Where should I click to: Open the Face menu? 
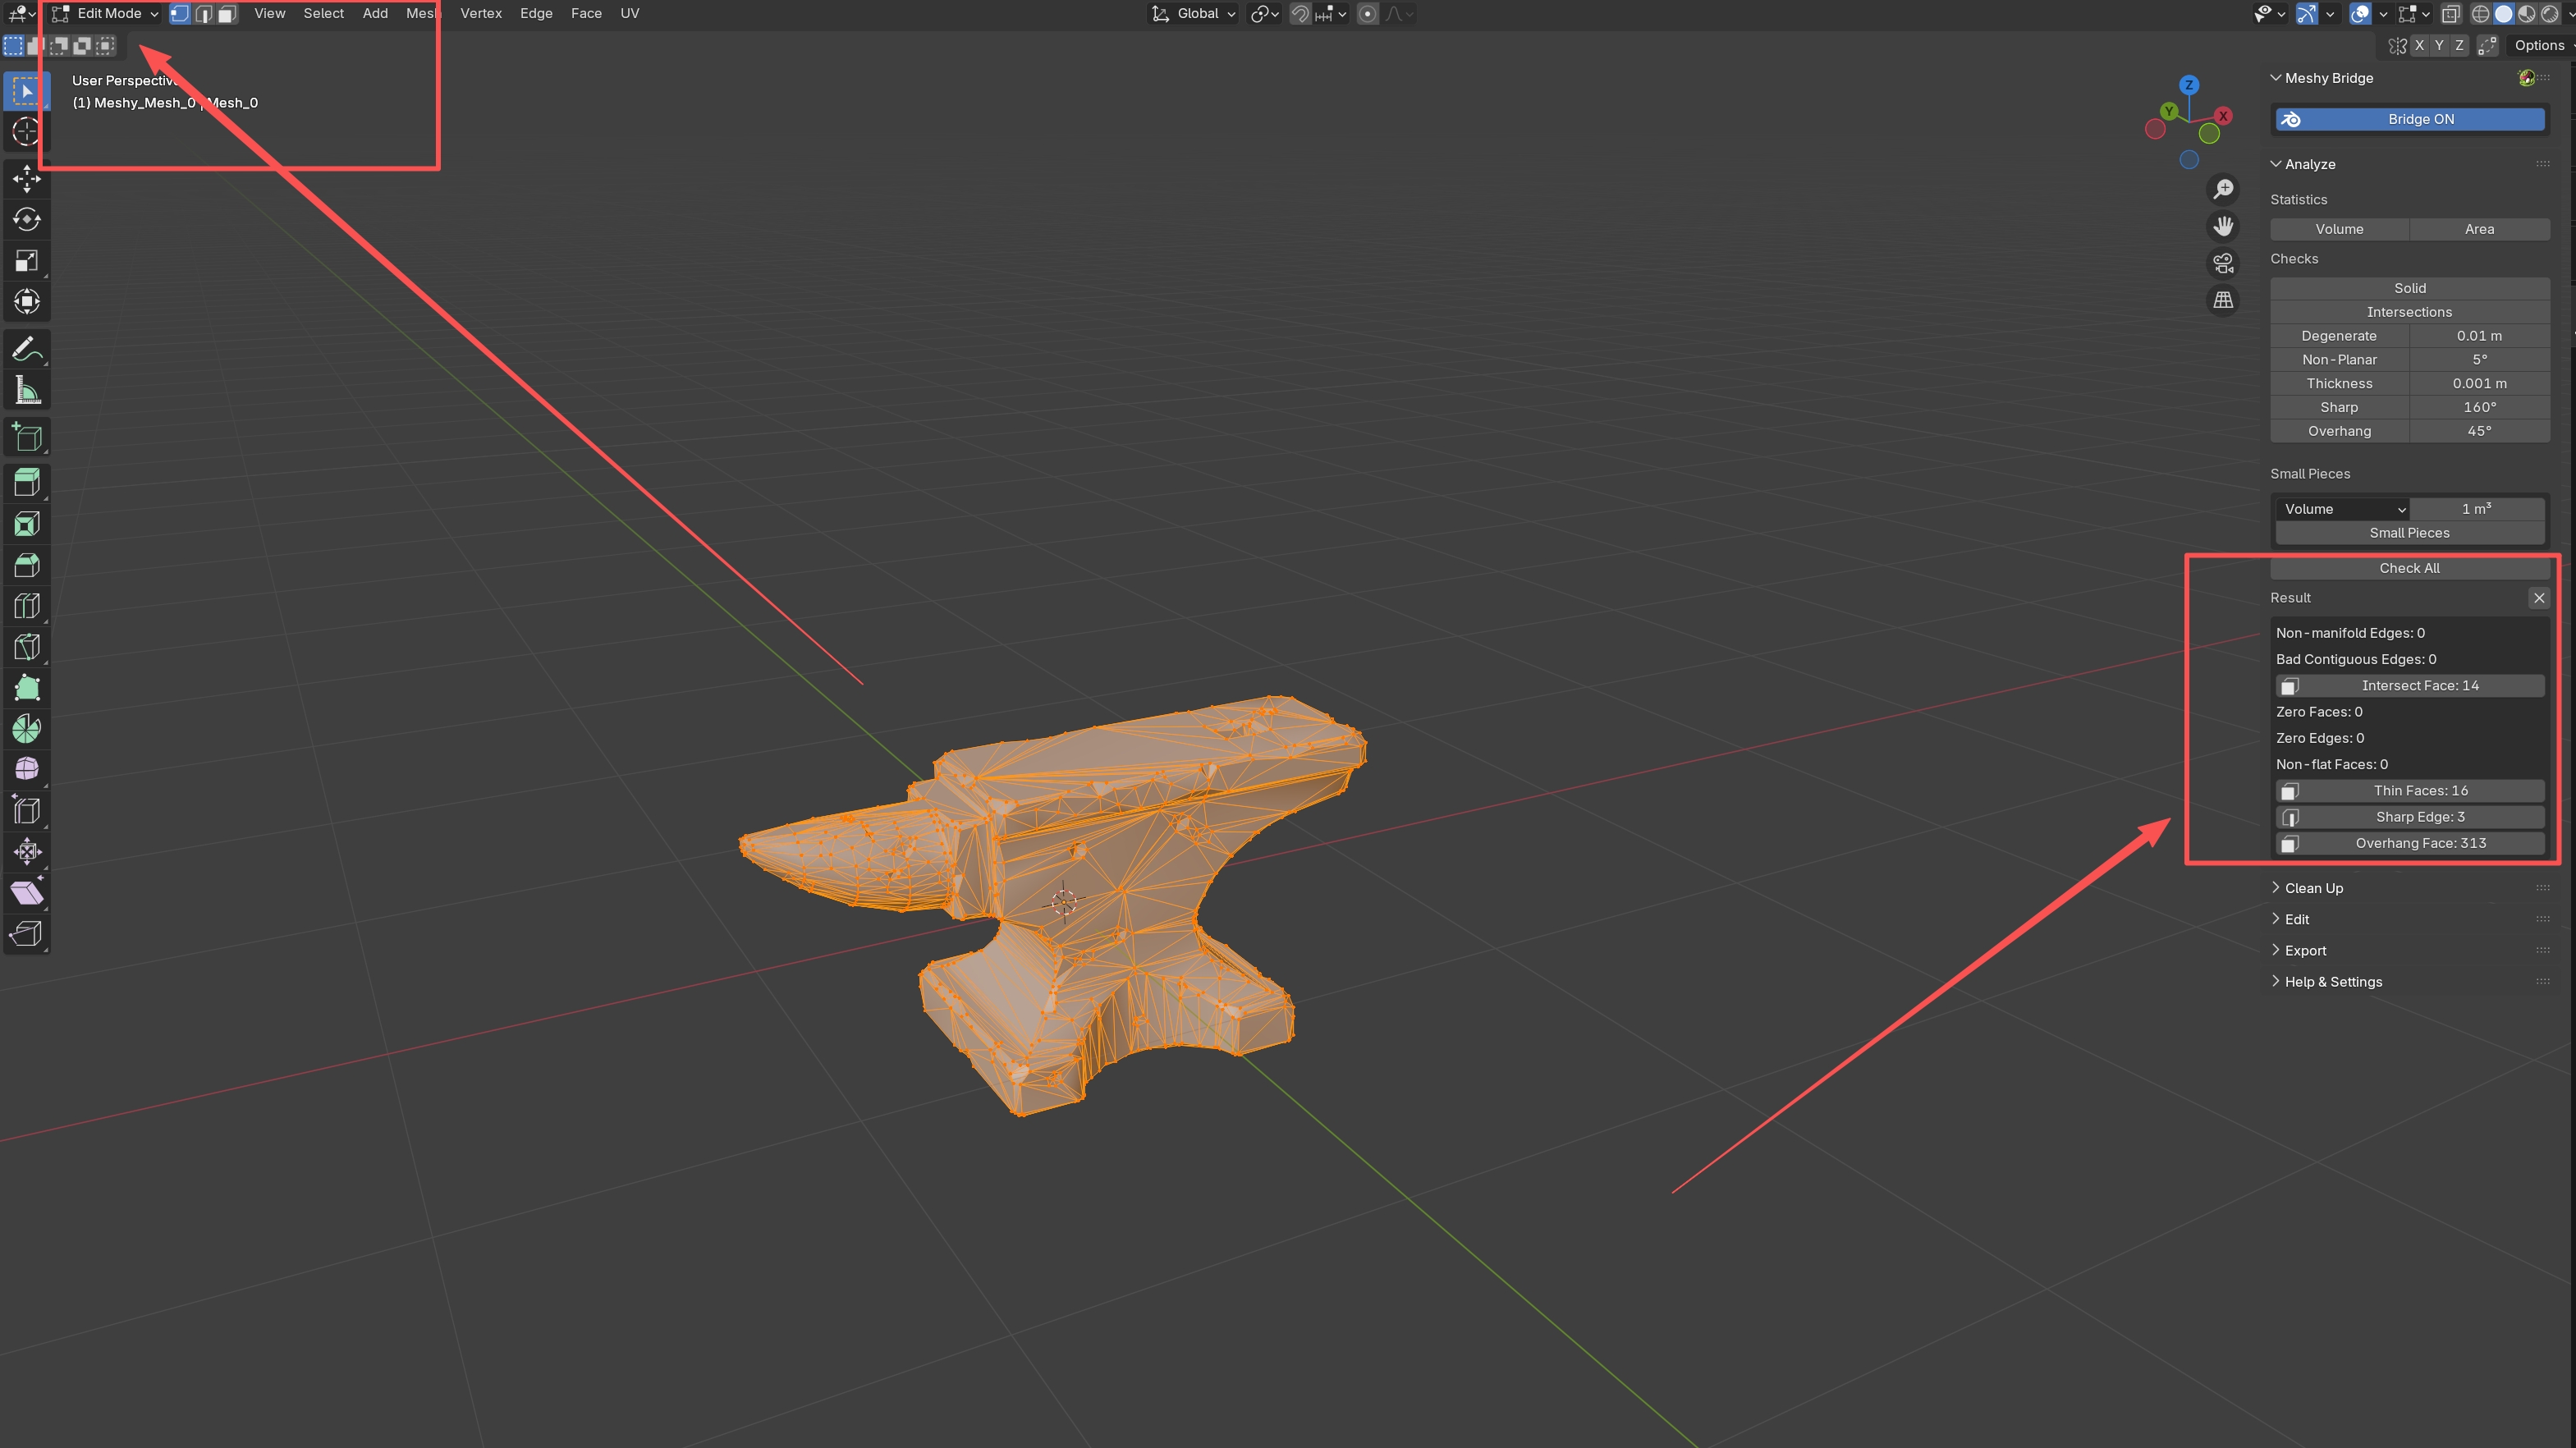[586, 14]
